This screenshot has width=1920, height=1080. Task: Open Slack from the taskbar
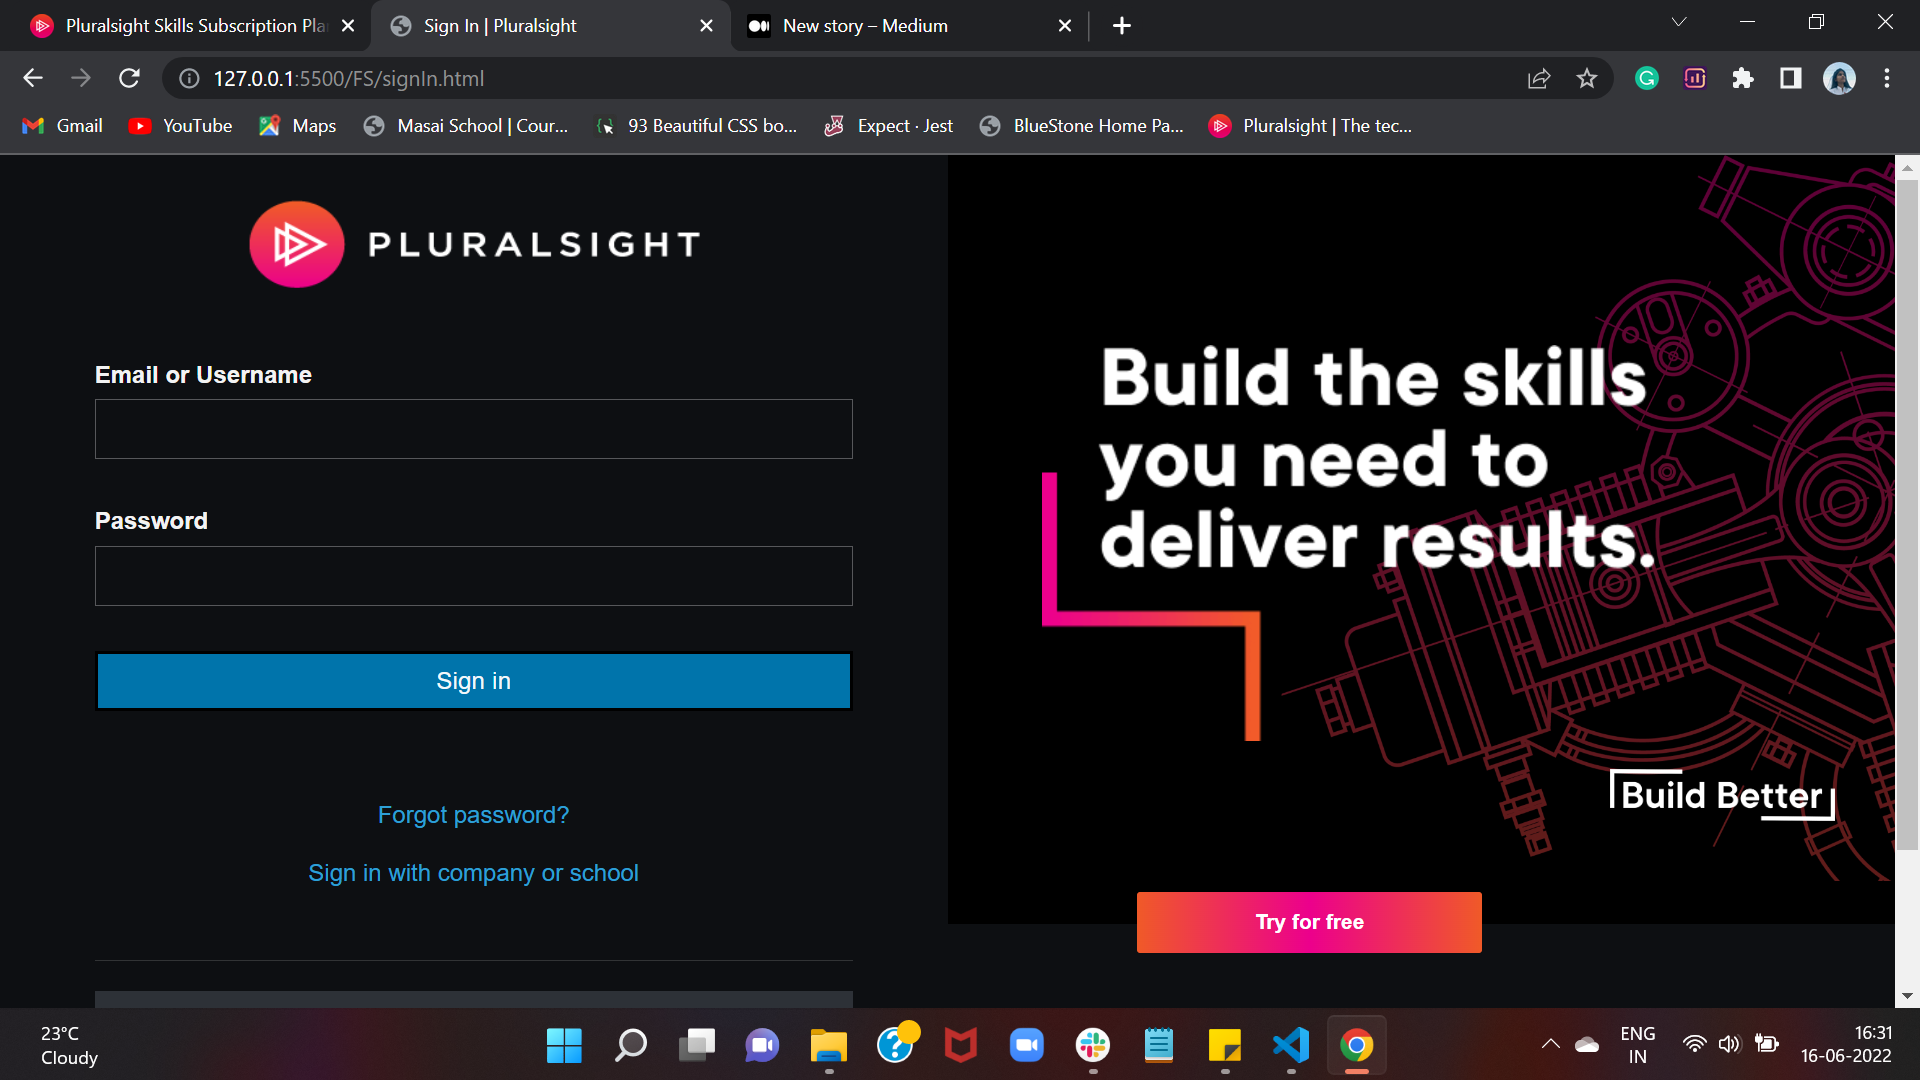[x=1092, y=1044]
